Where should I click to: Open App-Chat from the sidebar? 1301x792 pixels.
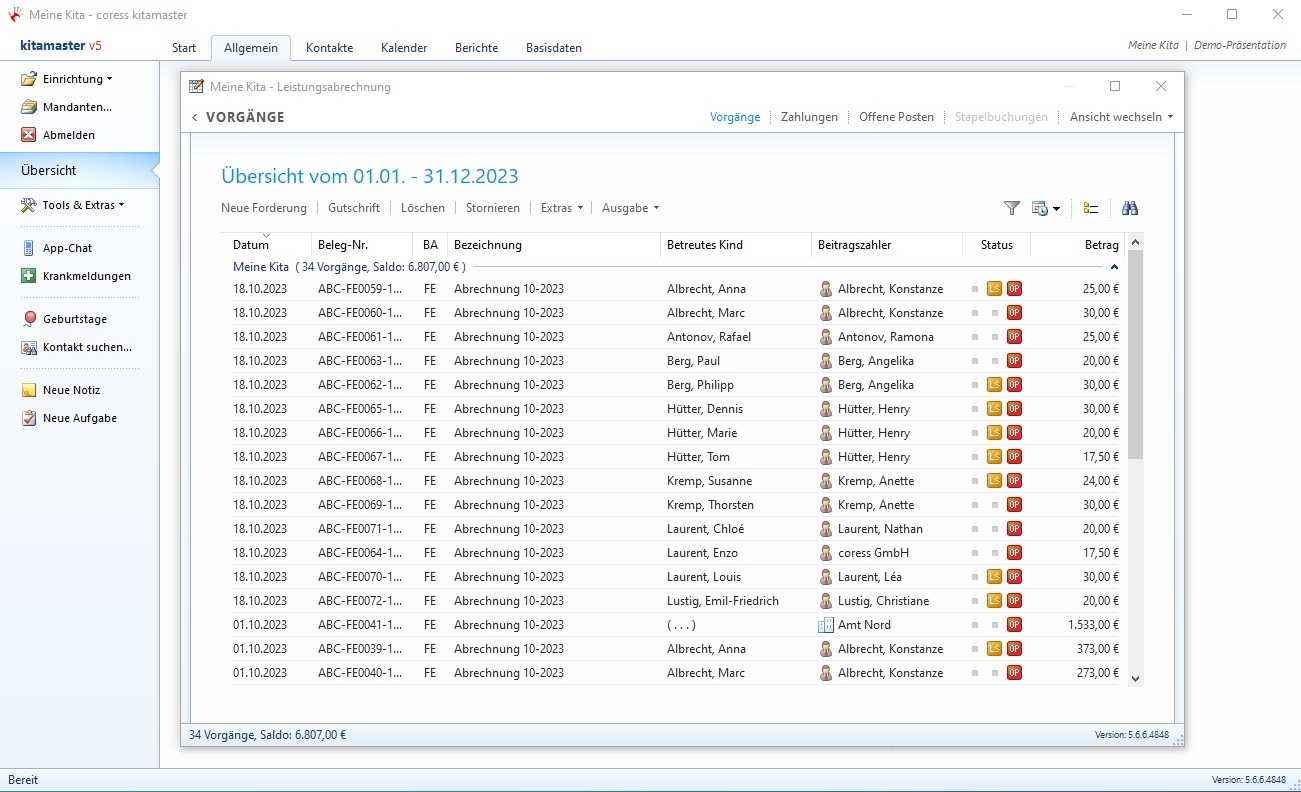(67, 248)
